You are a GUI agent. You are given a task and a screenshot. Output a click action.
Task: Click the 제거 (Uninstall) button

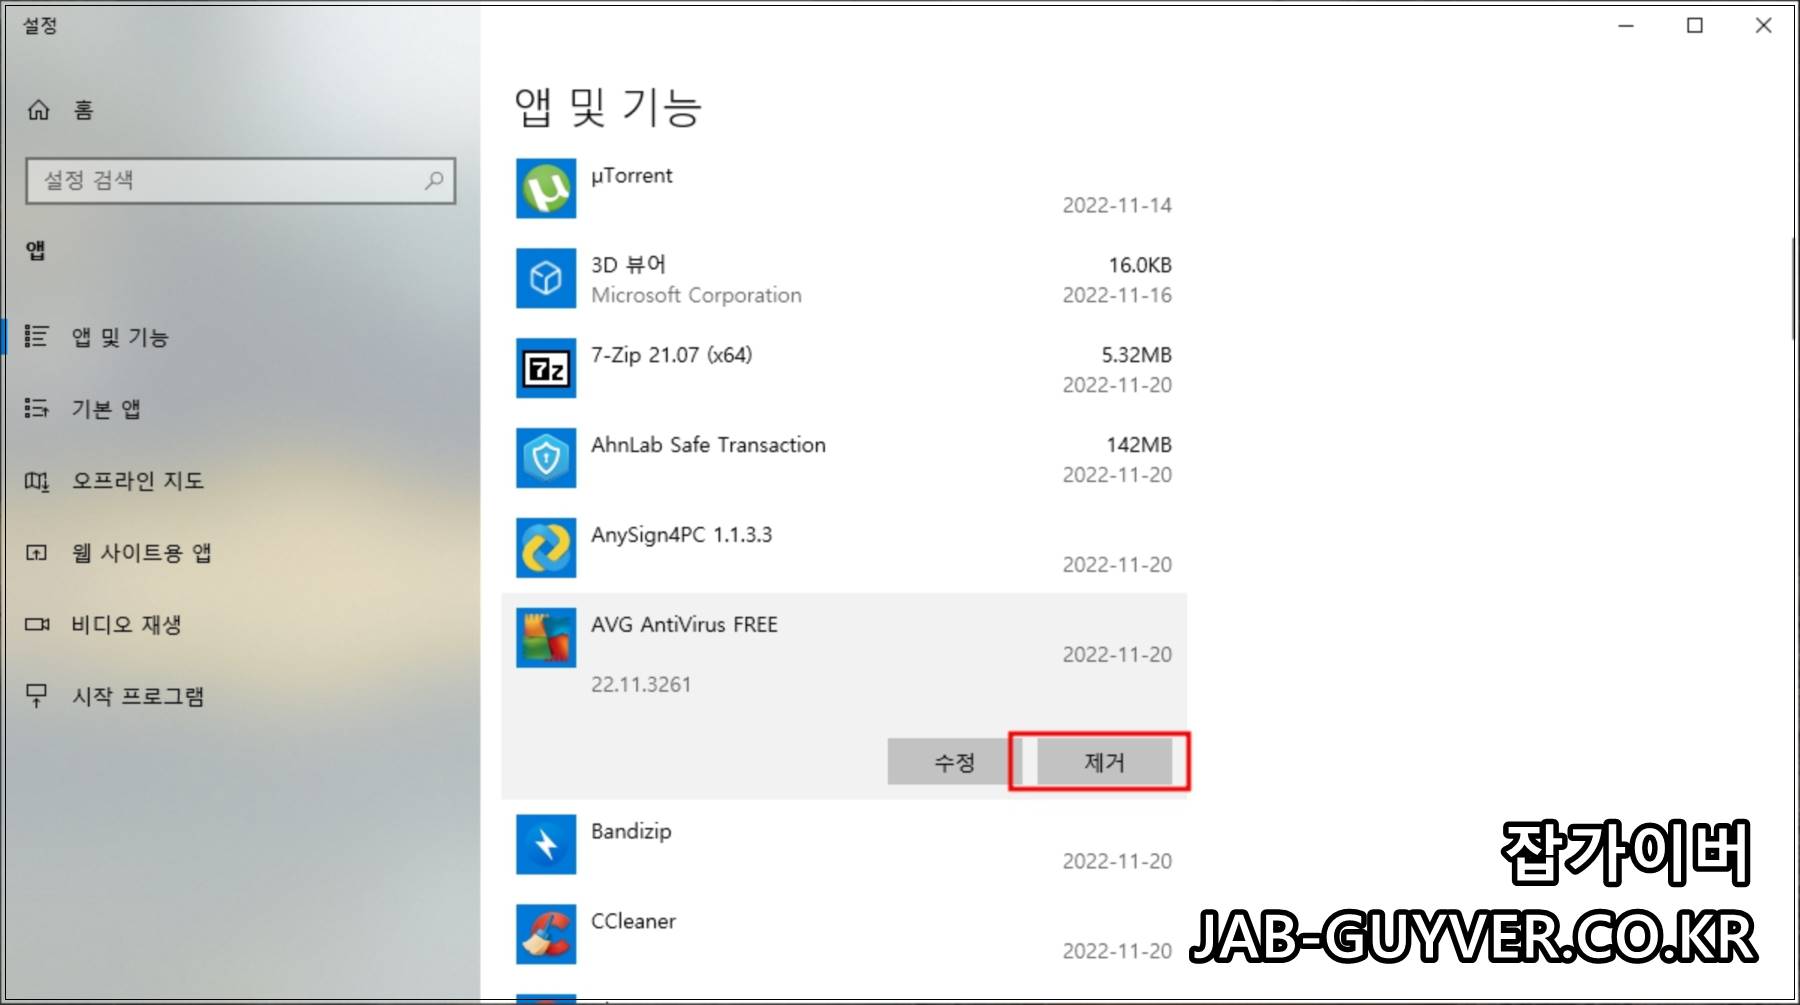pos(1104,762)
